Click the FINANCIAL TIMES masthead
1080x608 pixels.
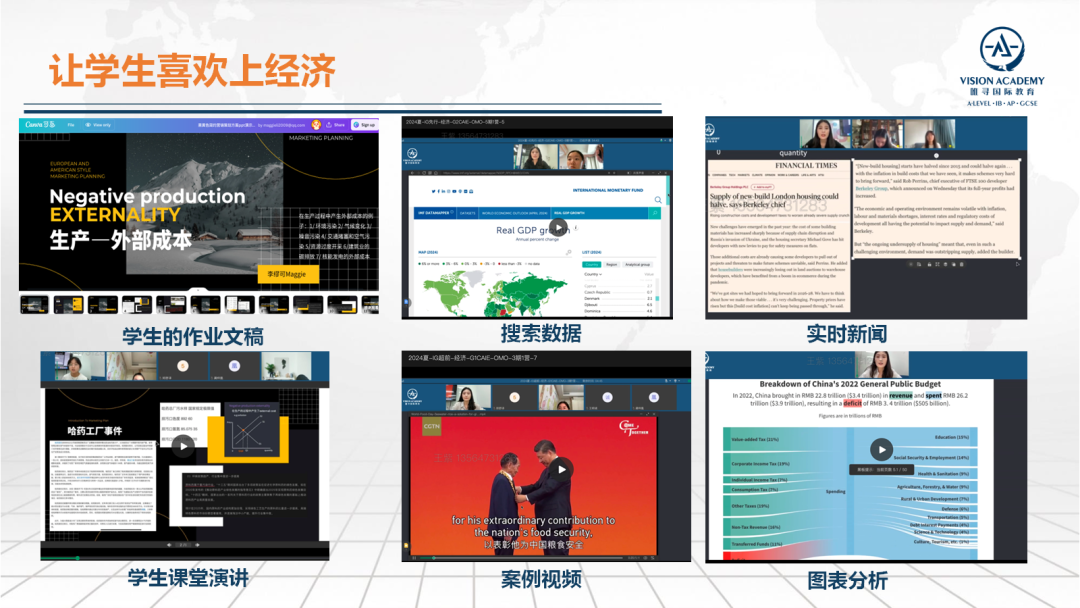pyautogui.click(x=806, y=166)
